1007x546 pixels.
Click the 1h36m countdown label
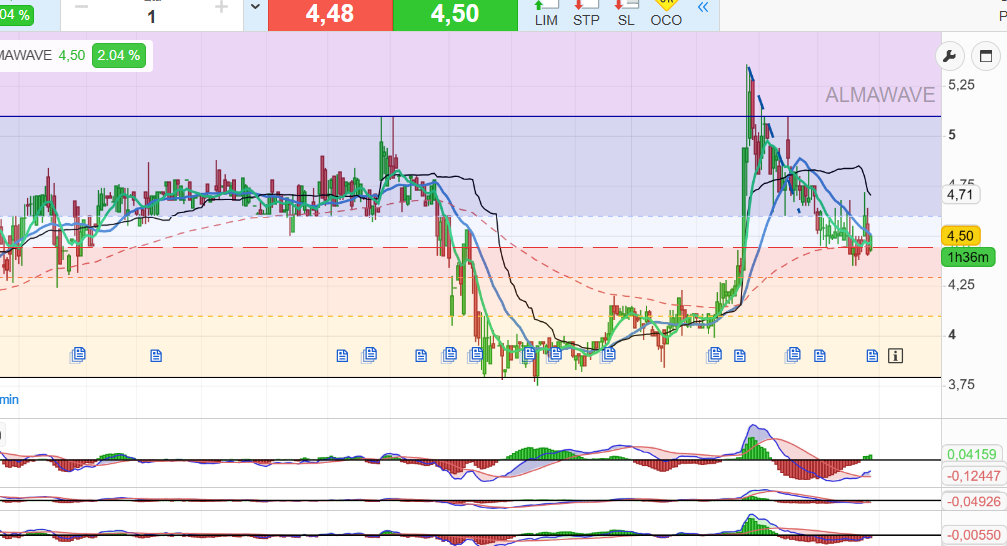coord(968,258)
